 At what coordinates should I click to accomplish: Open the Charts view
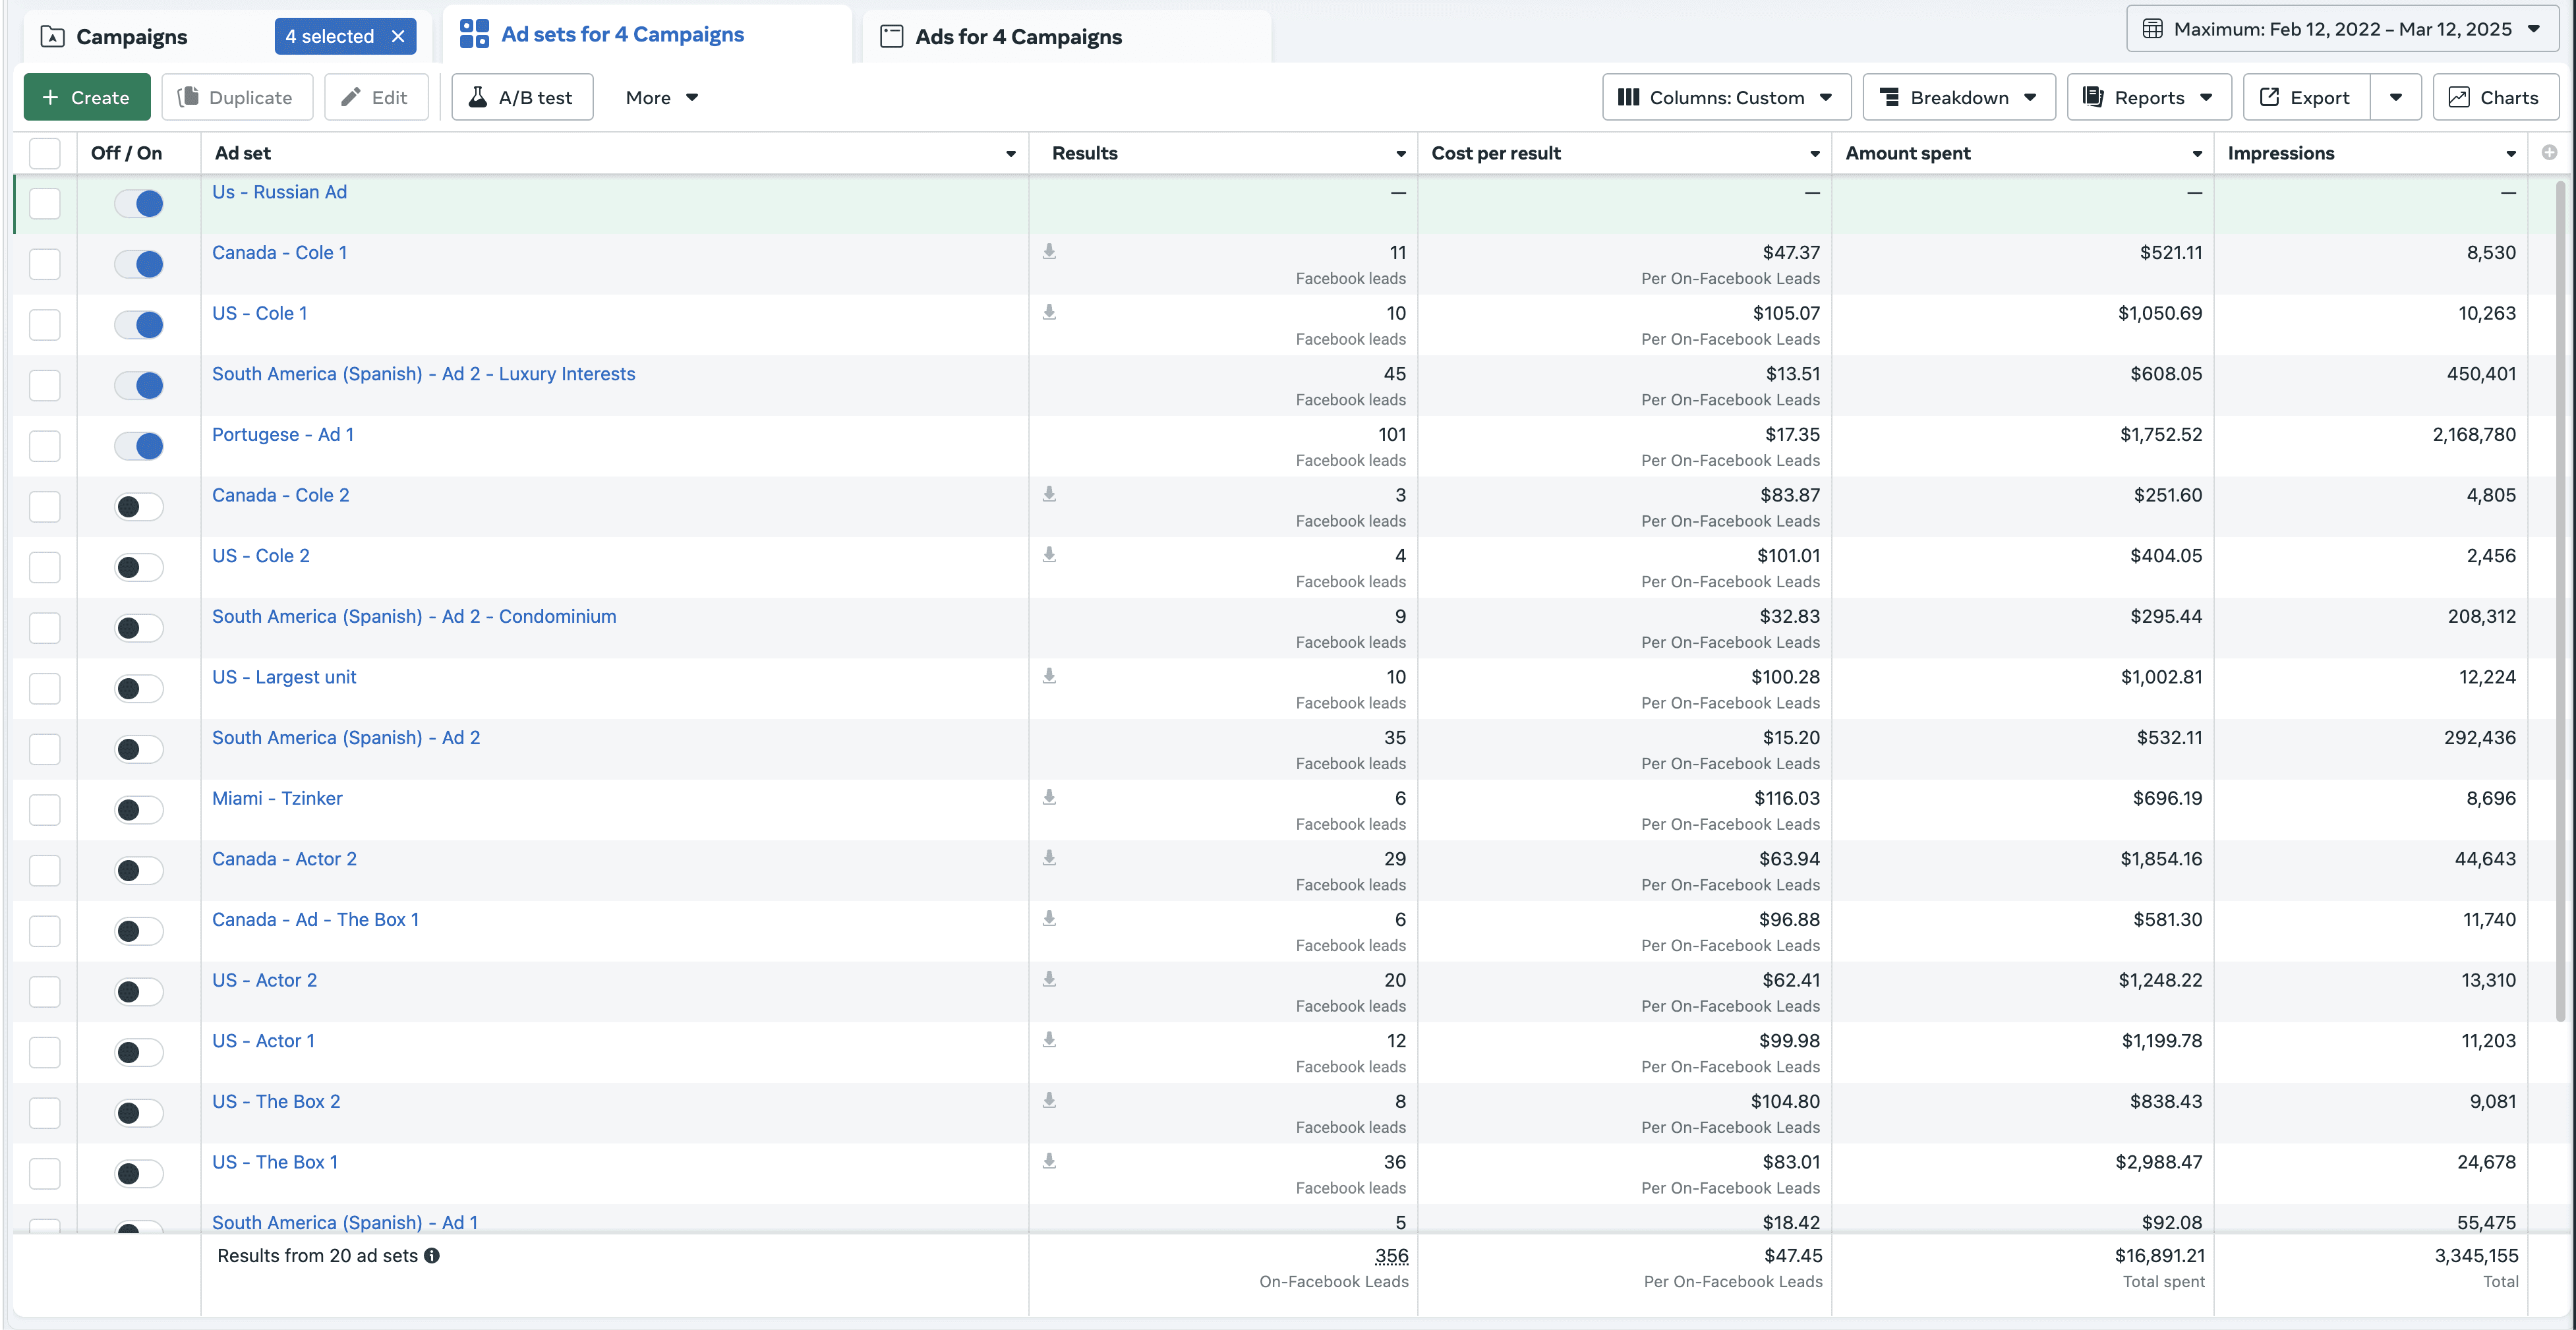pyautogui.click(x=2495, y=97)
